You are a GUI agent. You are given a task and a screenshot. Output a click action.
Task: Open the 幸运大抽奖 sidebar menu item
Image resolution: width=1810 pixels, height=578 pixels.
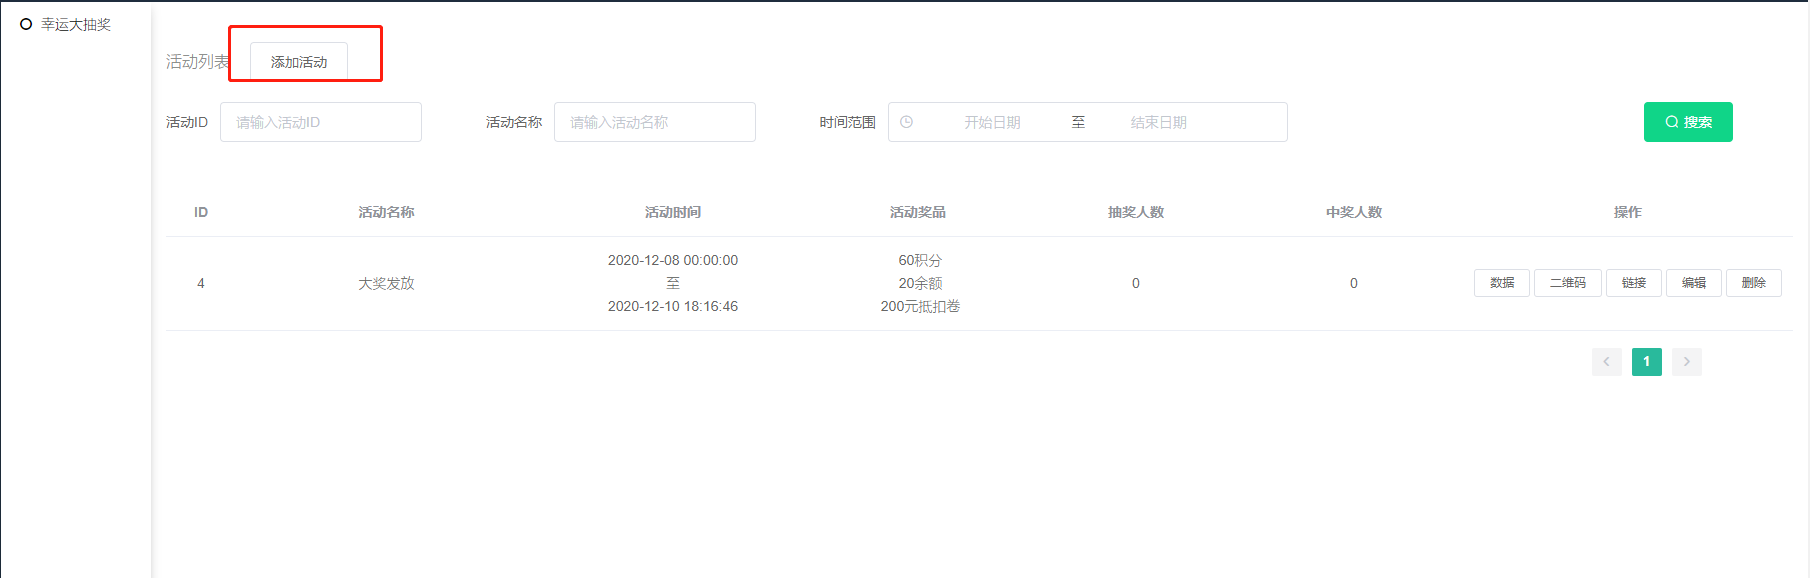coord(75,24)
